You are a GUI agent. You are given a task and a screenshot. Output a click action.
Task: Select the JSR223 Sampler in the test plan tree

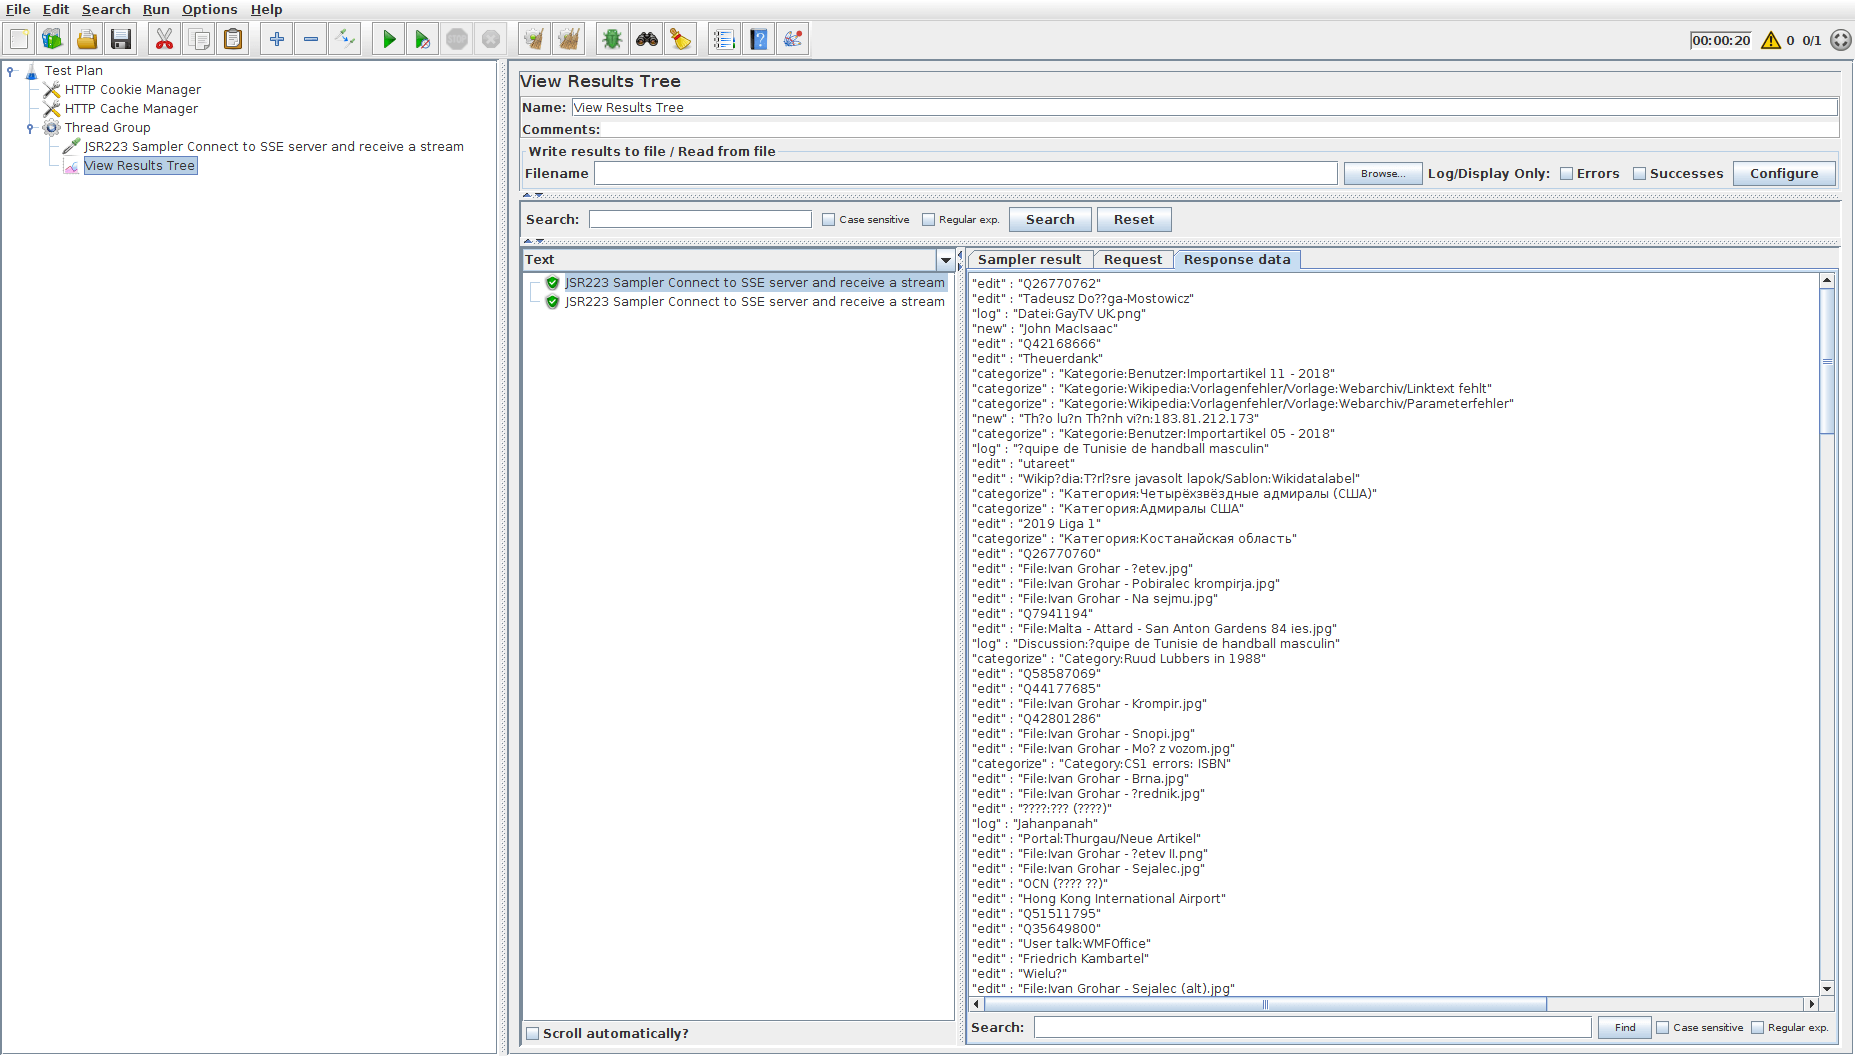(x=274, y=147)
